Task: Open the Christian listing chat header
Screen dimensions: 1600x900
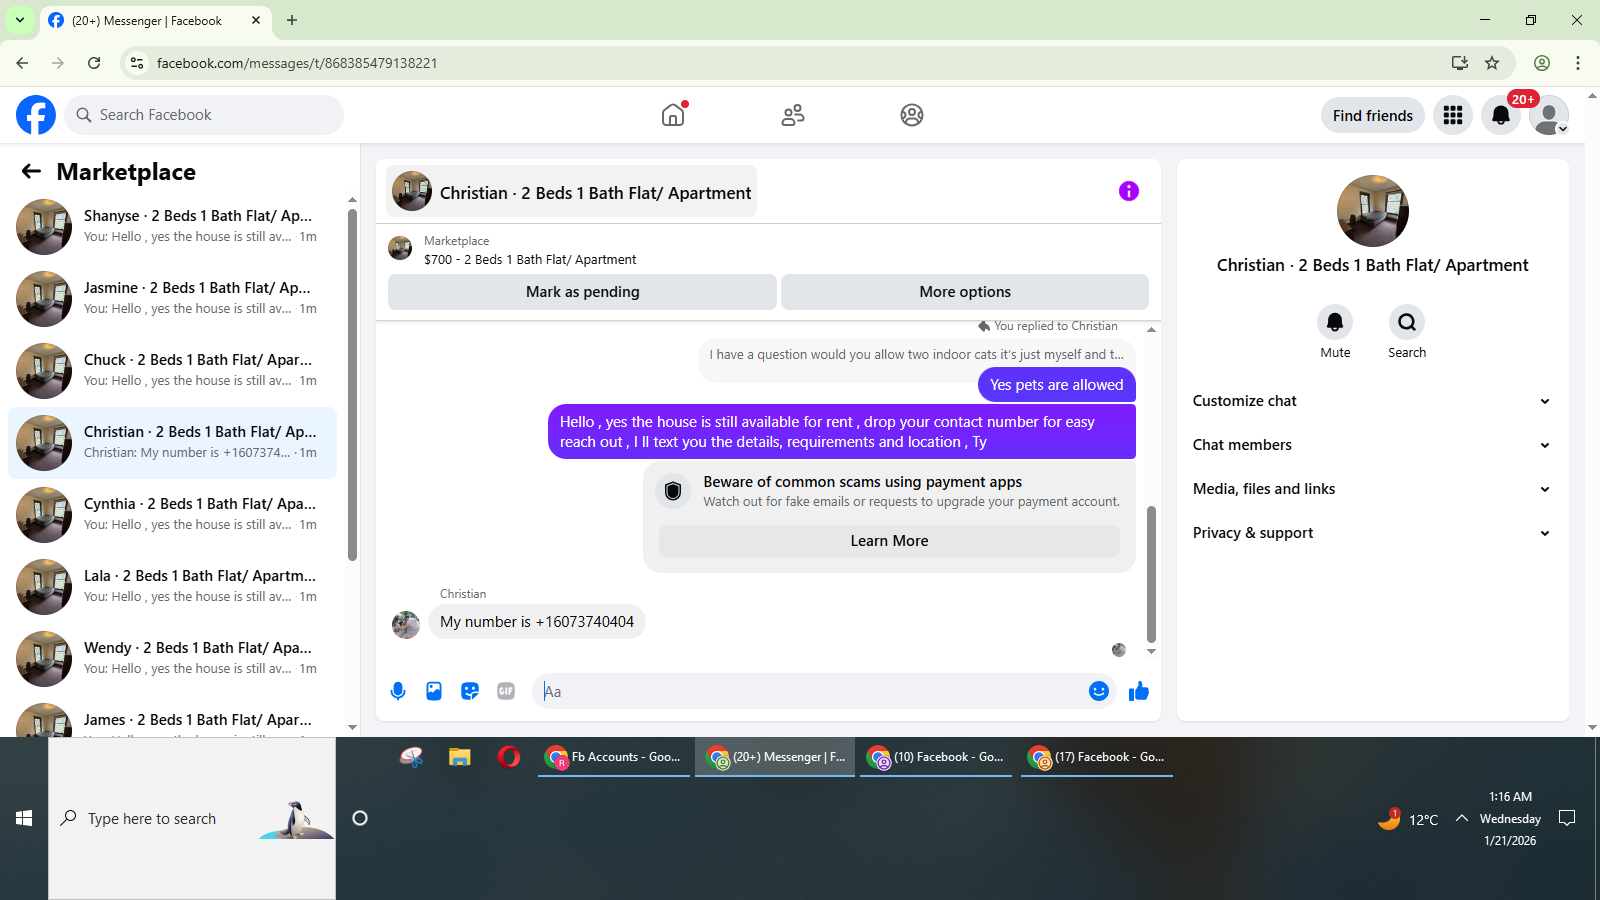Action: [571, 191]
